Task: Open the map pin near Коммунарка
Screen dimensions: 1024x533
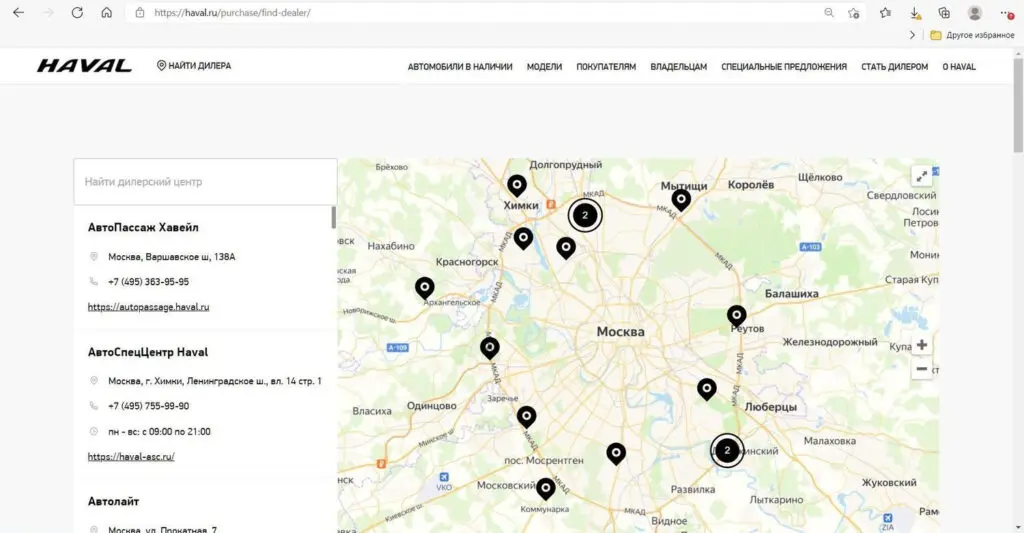Action: click(545, 488)
